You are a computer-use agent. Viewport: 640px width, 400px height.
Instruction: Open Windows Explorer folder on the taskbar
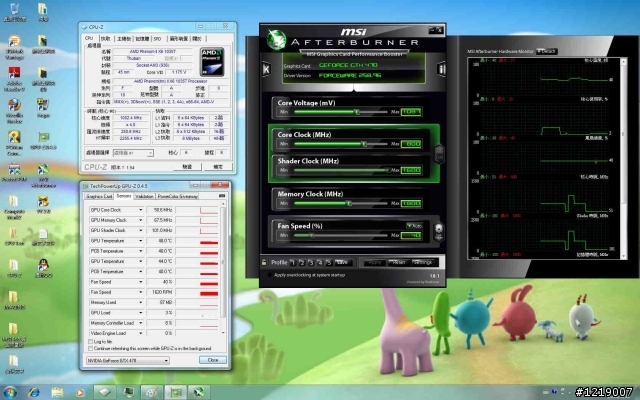click(x=58, y=392)
